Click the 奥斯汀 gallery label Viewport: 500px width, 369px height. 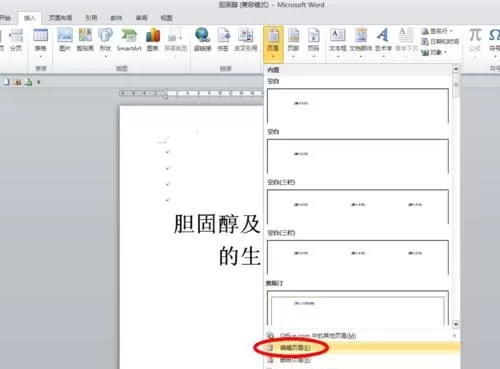(x=274, y=283)
